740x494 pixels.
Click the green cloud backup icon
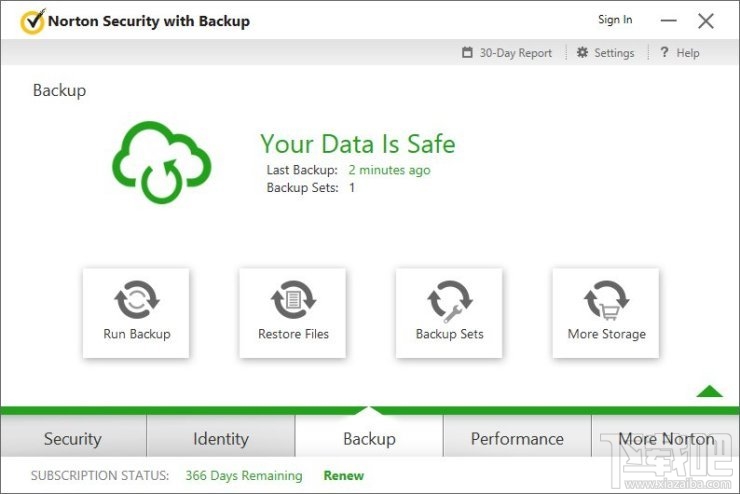(162, 162)
